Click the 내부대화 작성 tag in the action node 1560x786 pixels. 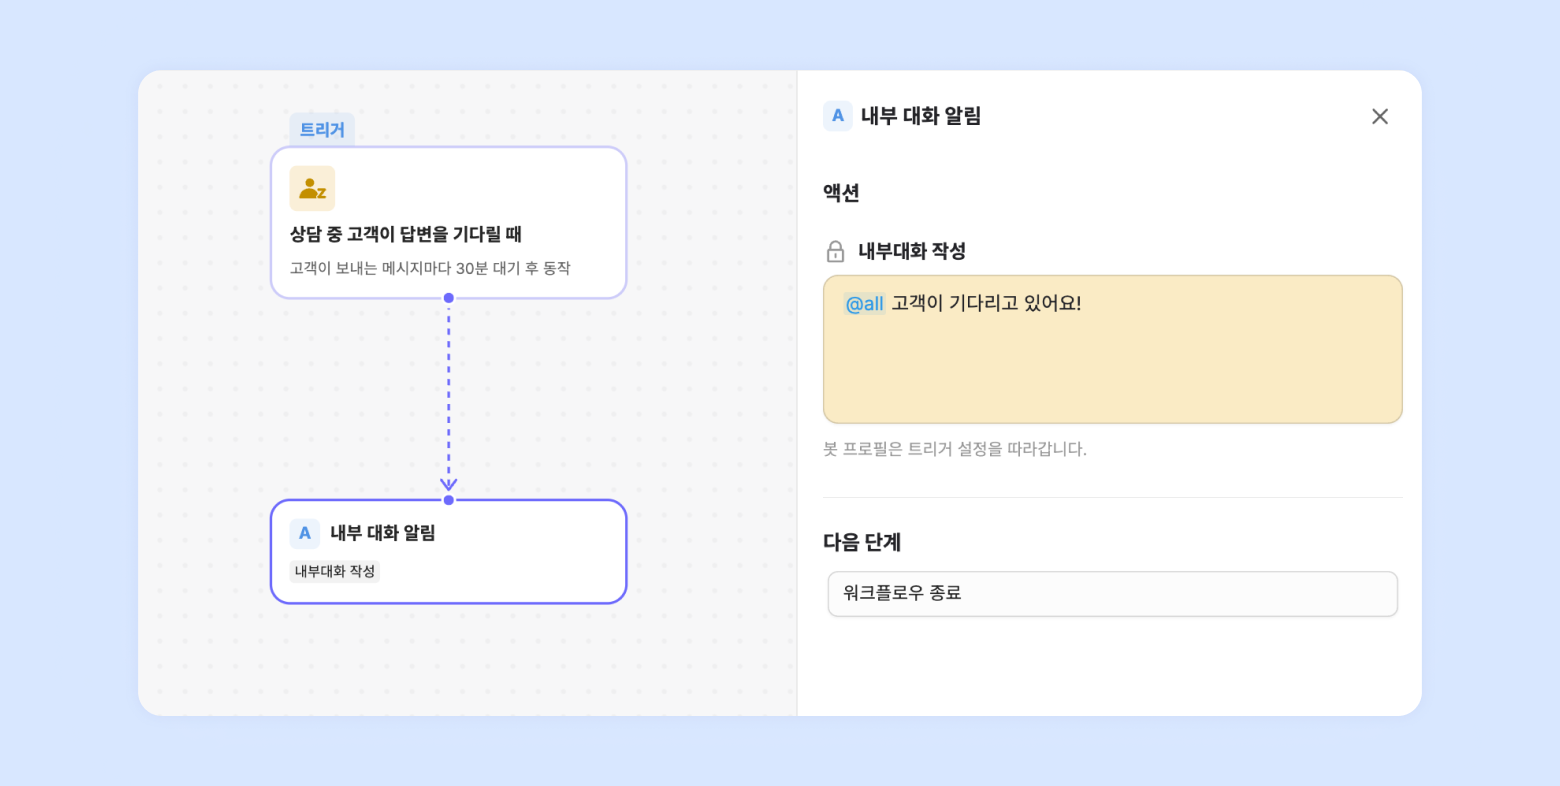[335, 572]
